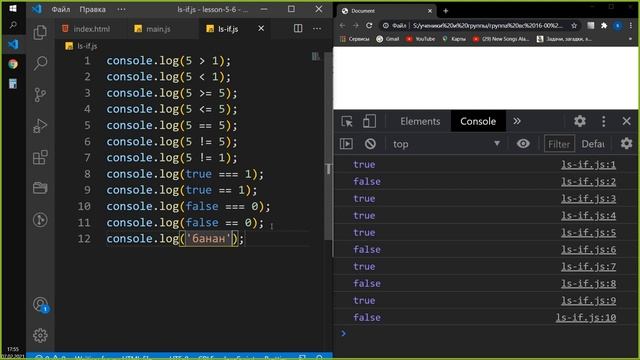Open Chrome from the taskbar
The width and height of the screenshot is (640, 360).
click(13, 64)
